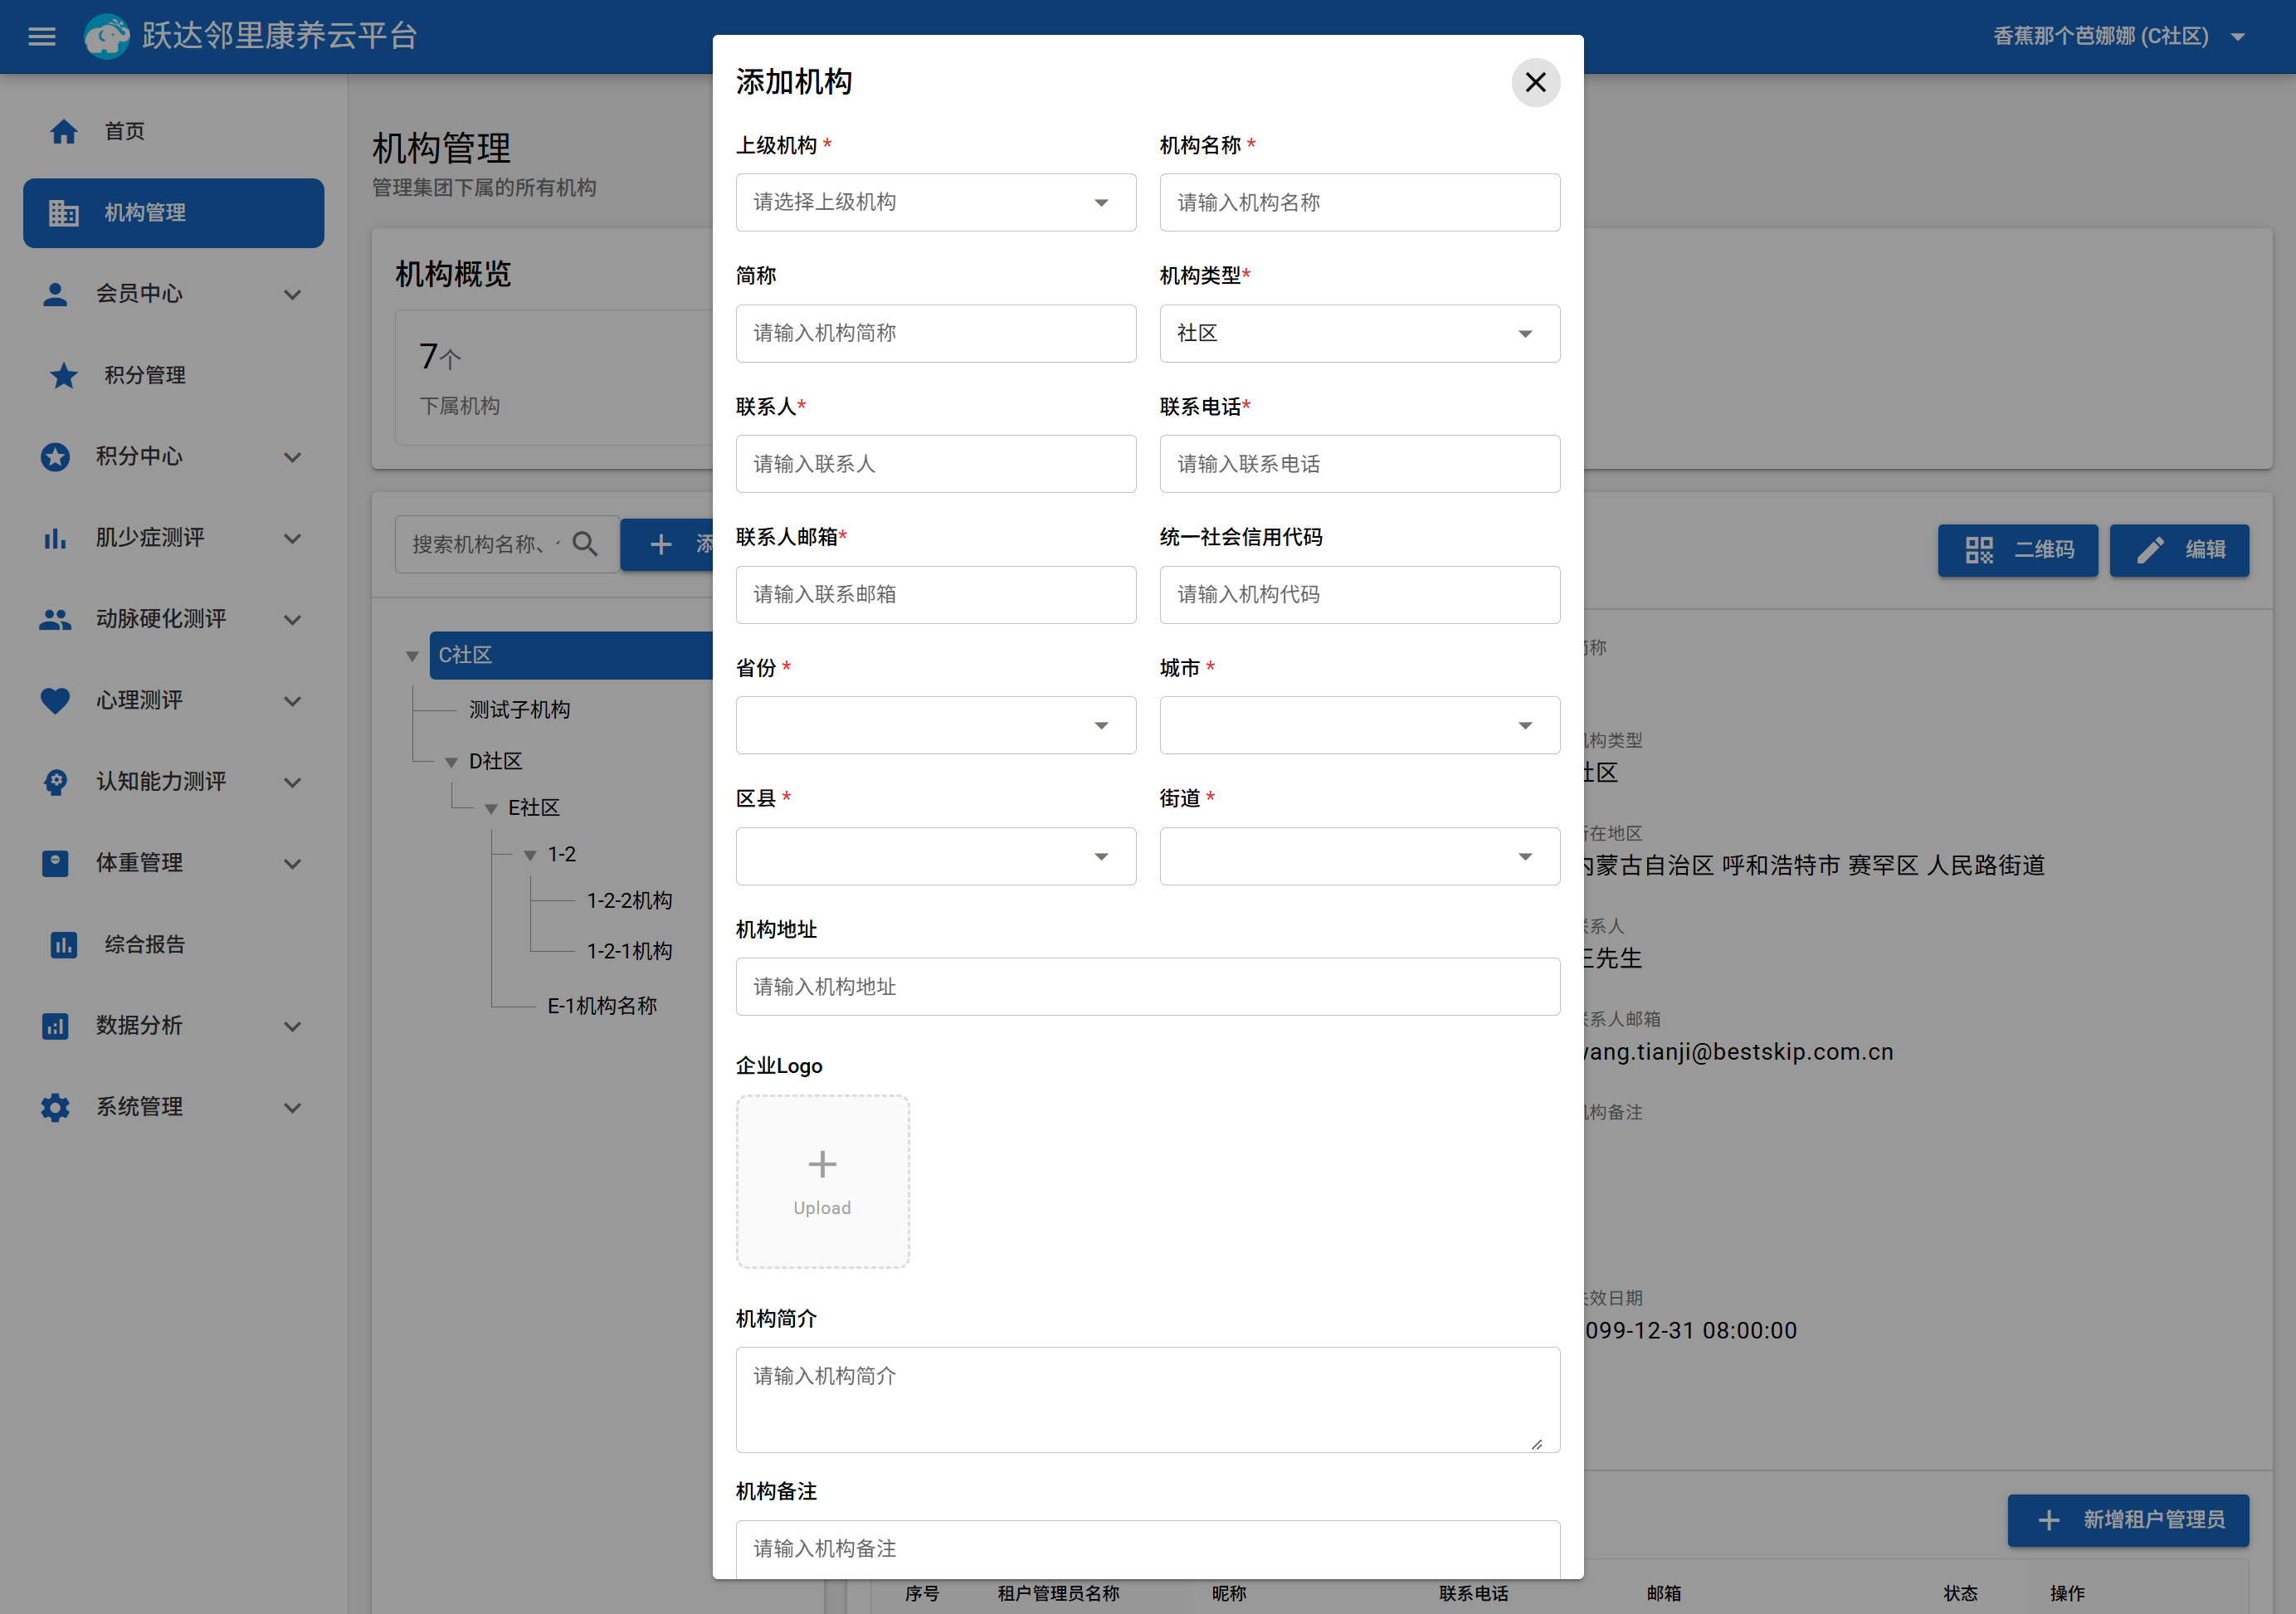2296x1614 pixels.
Task: Click the 二维码 button
Action: coord(2018,550)
